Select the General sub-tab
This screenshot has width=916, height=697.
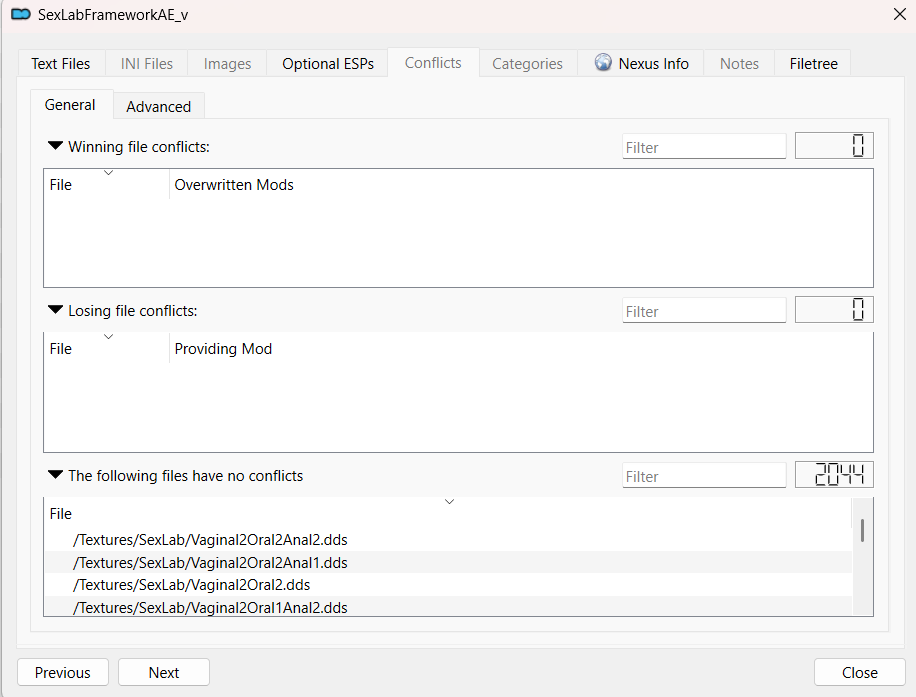click(70, 105)
